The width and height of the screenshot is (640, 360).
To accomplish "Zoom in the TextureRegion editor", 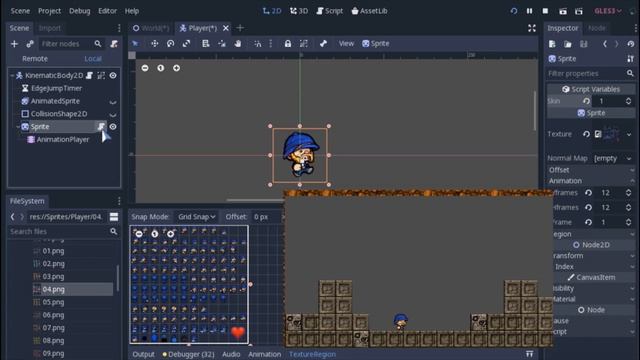I will click(171, 234).
